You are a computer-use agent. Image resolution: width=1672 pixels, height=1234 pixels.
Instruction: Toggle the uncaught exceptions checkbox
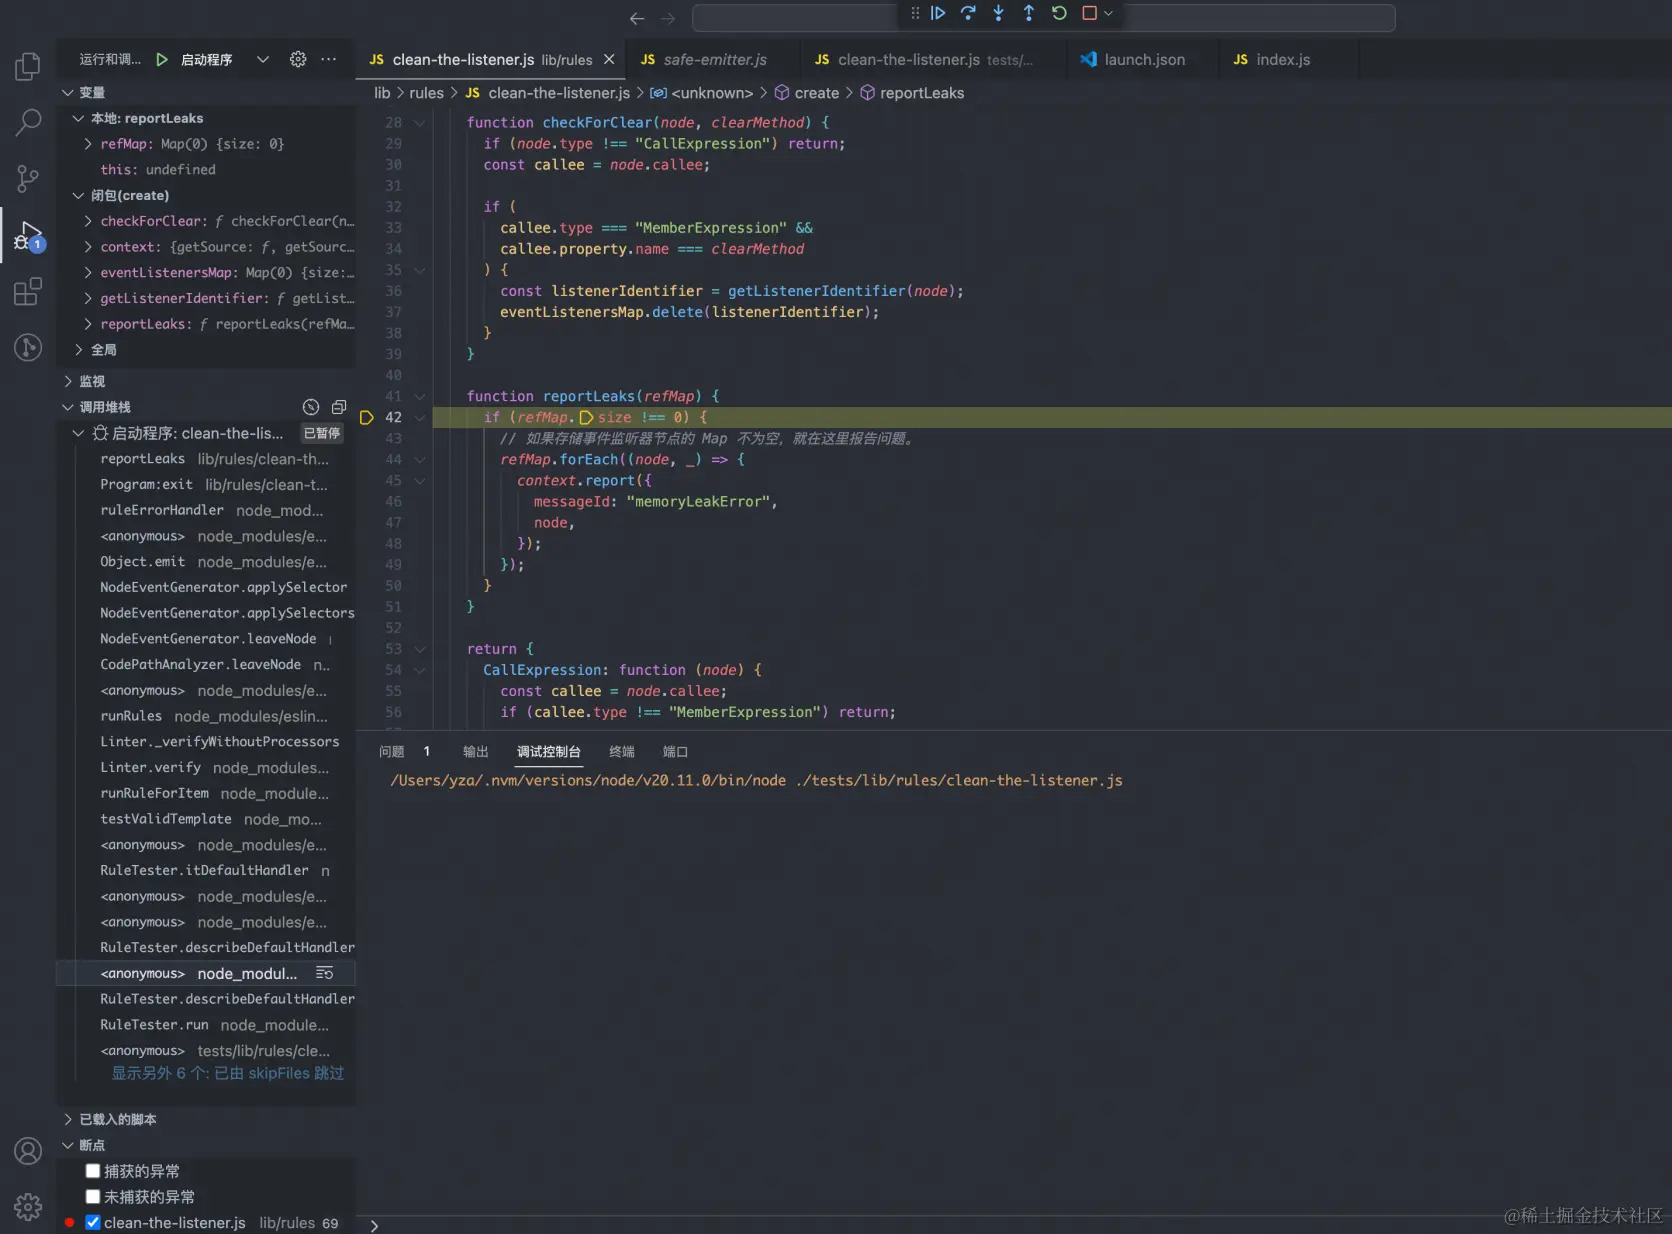click(93, 1197)
